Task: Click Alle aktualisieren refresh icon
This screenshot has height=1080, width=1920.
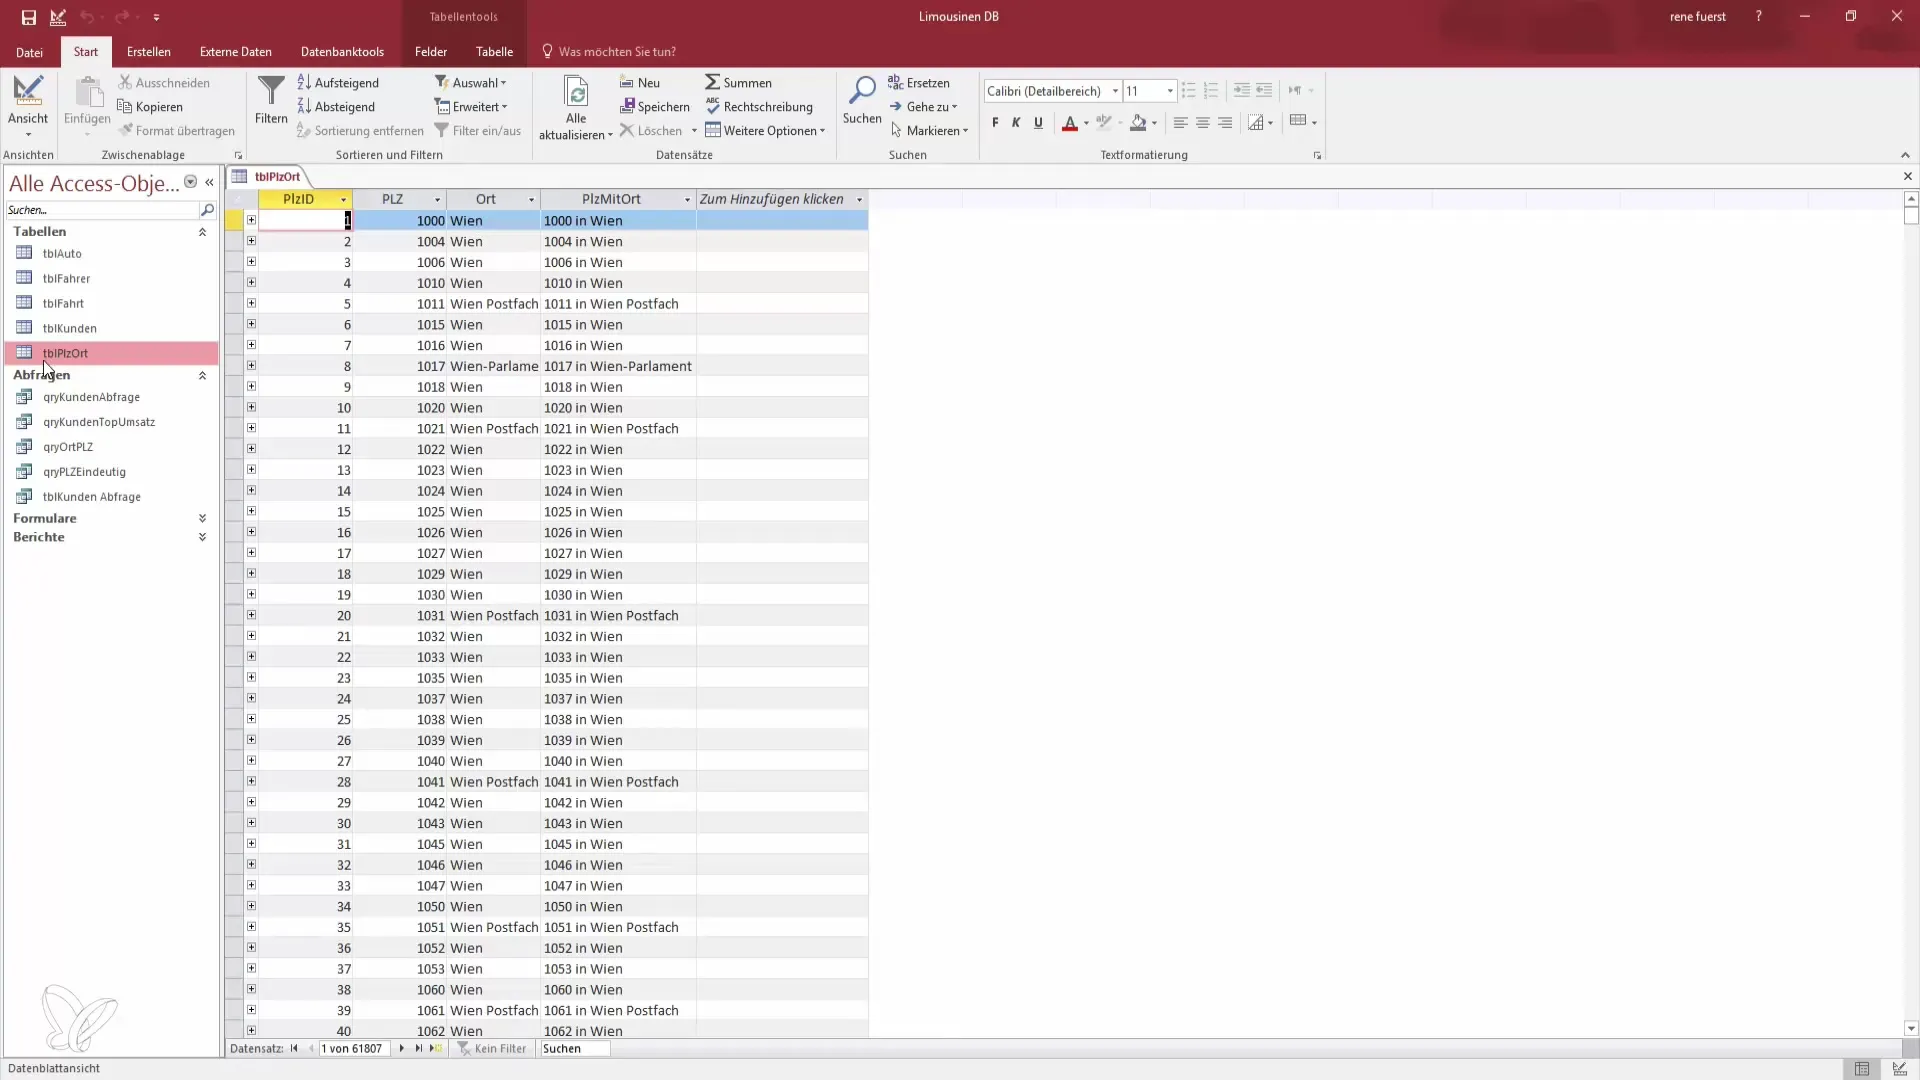Action: [576, 92]
